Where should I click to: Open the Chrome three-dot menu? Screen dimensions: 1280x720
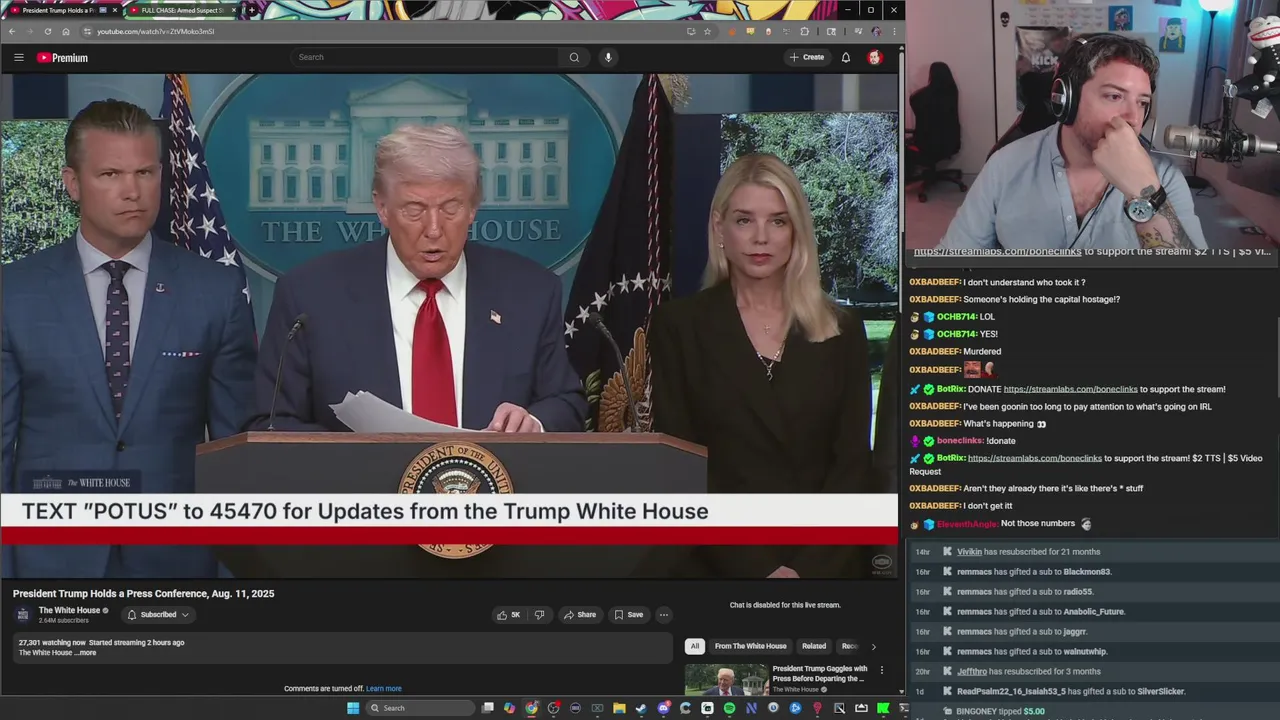point(893,31)
